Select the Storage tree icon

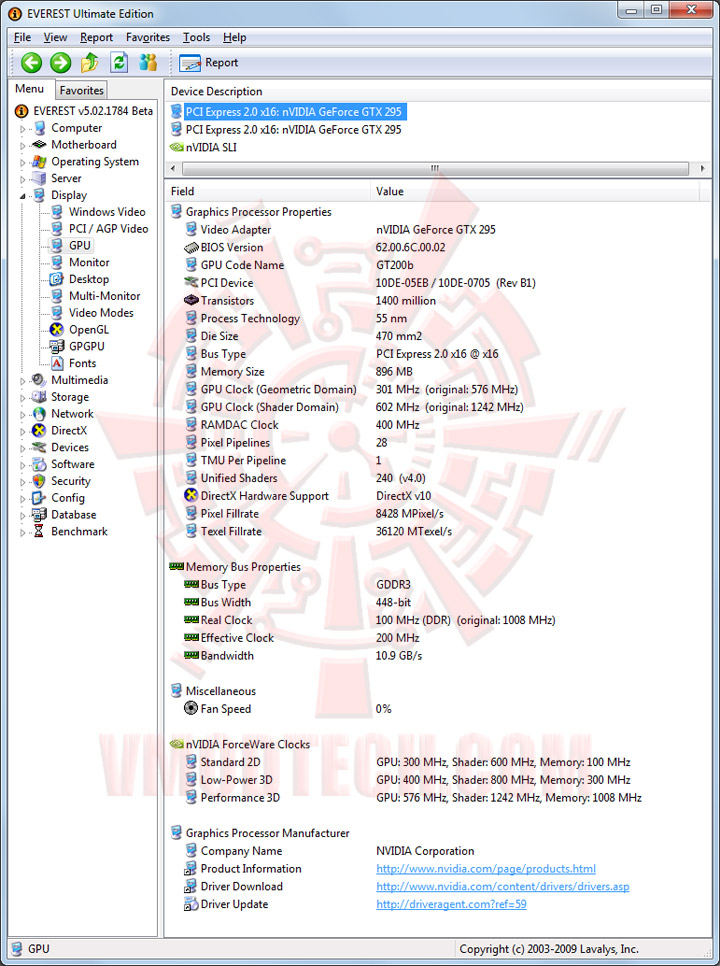click(x=39, y=397)
